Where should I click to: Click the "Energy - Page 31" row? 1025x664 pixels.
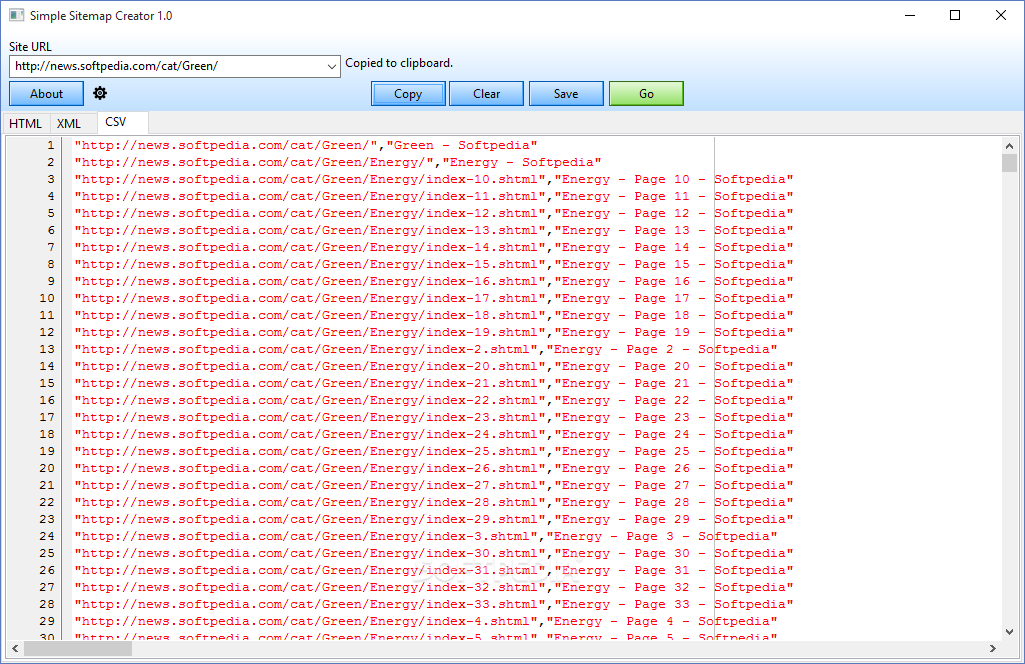(433, 570)
